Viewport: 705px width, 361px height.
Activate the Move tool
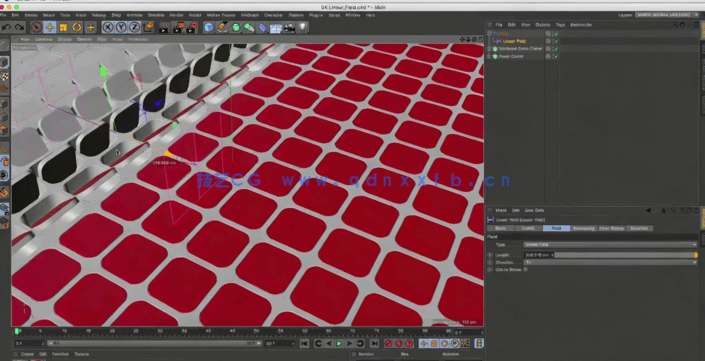pos(49,27)
